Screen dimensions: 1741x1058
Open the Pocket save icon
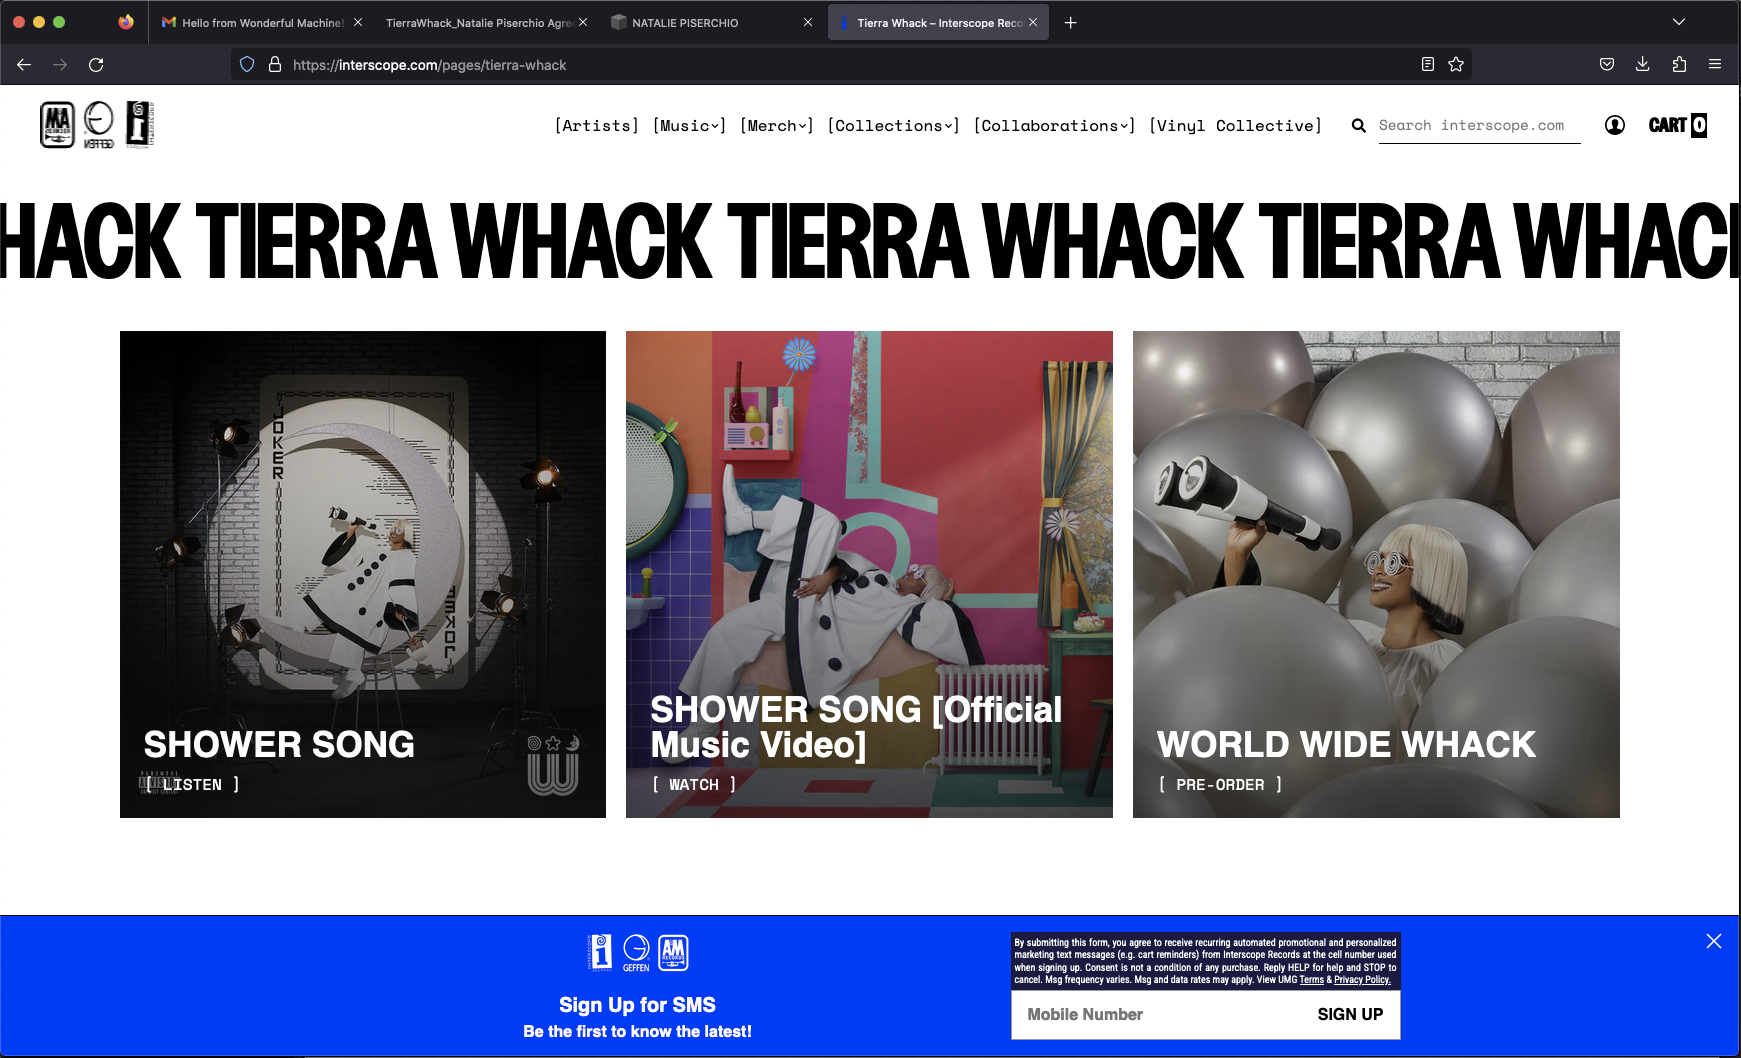point(1607,65)
